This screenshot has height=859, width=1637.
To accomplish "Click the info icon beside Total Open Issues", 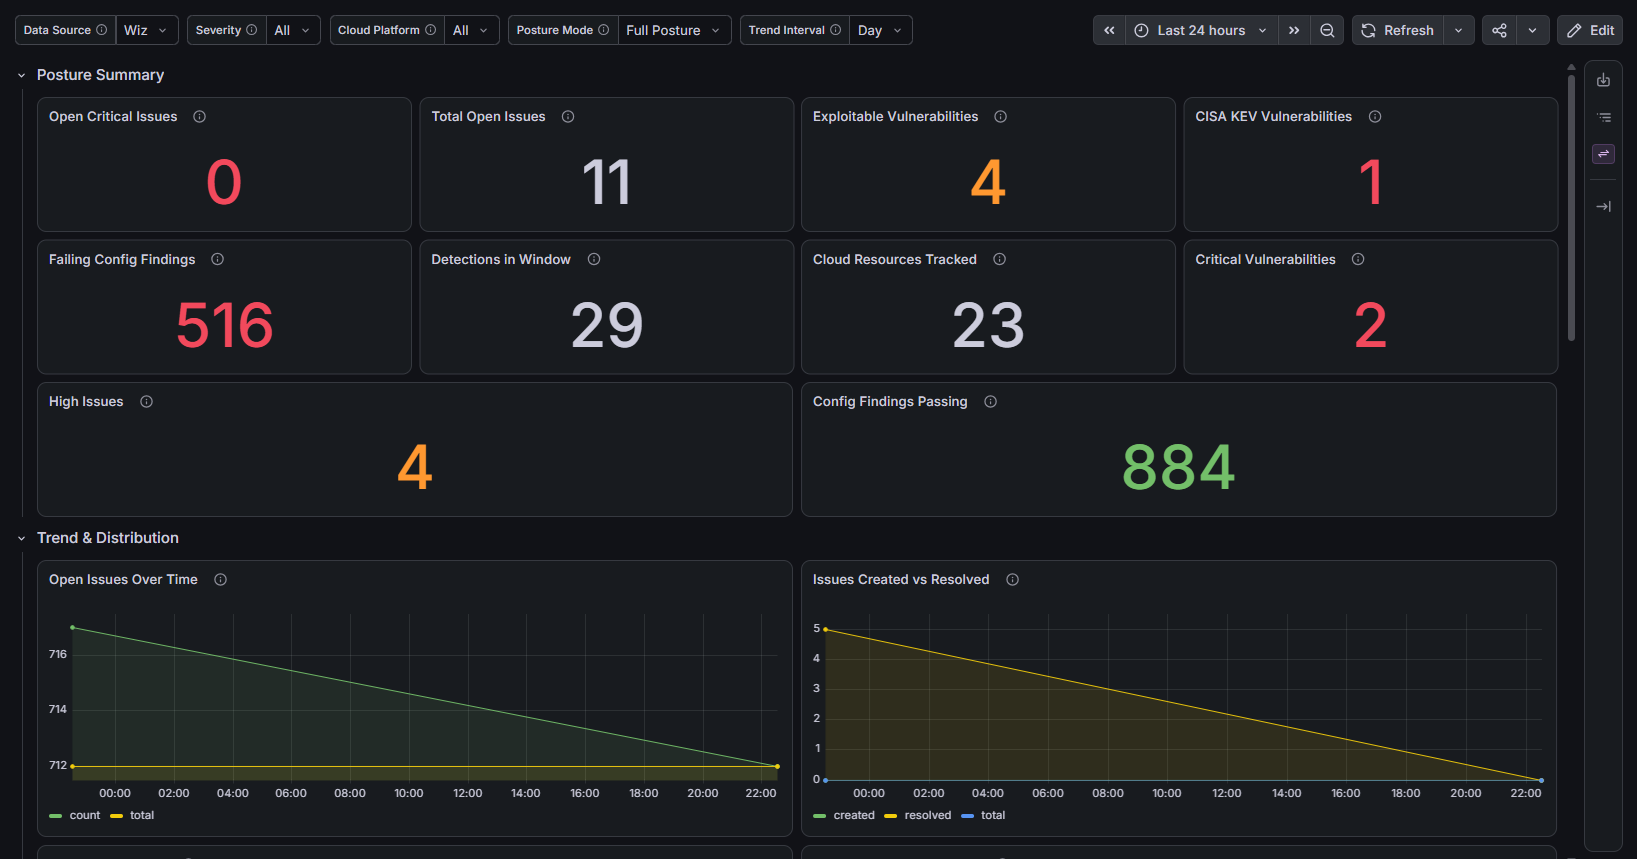I will (x=568, y=117).
